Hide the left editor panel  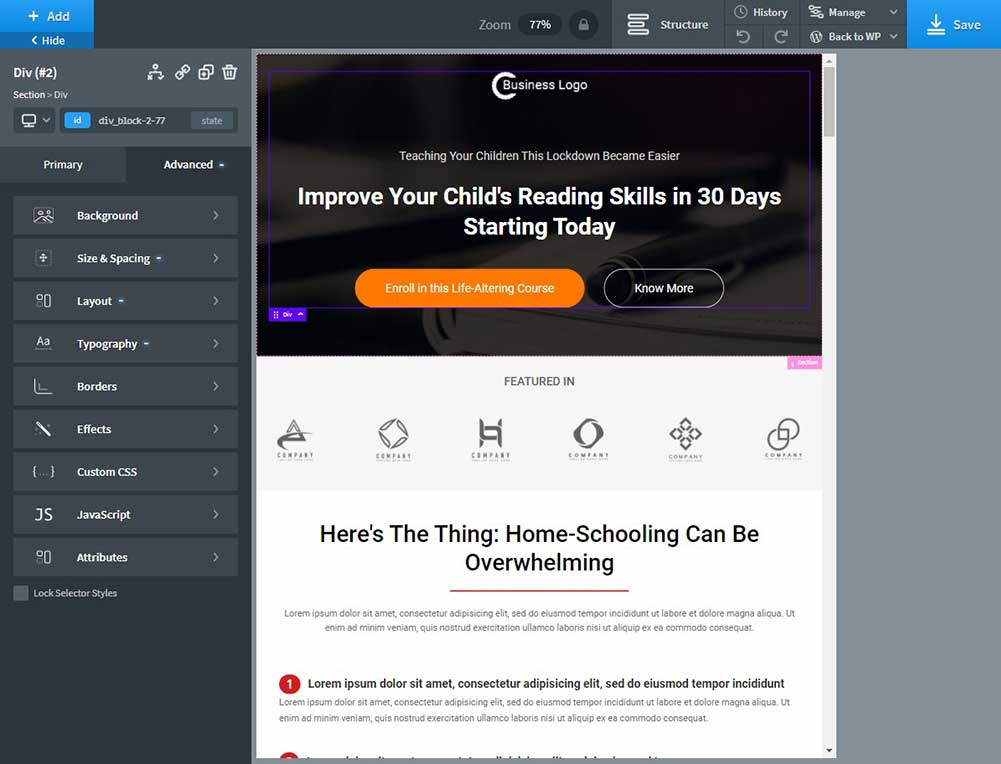47,40
